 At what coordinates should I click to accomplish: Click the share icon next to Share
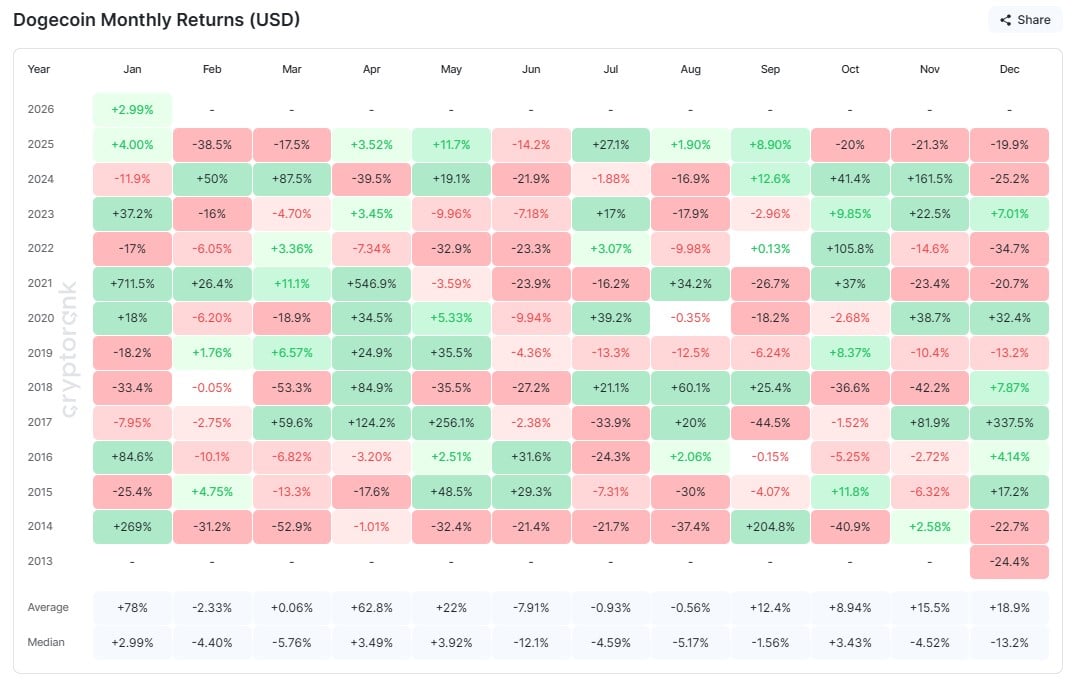(x=1007, y=19)
